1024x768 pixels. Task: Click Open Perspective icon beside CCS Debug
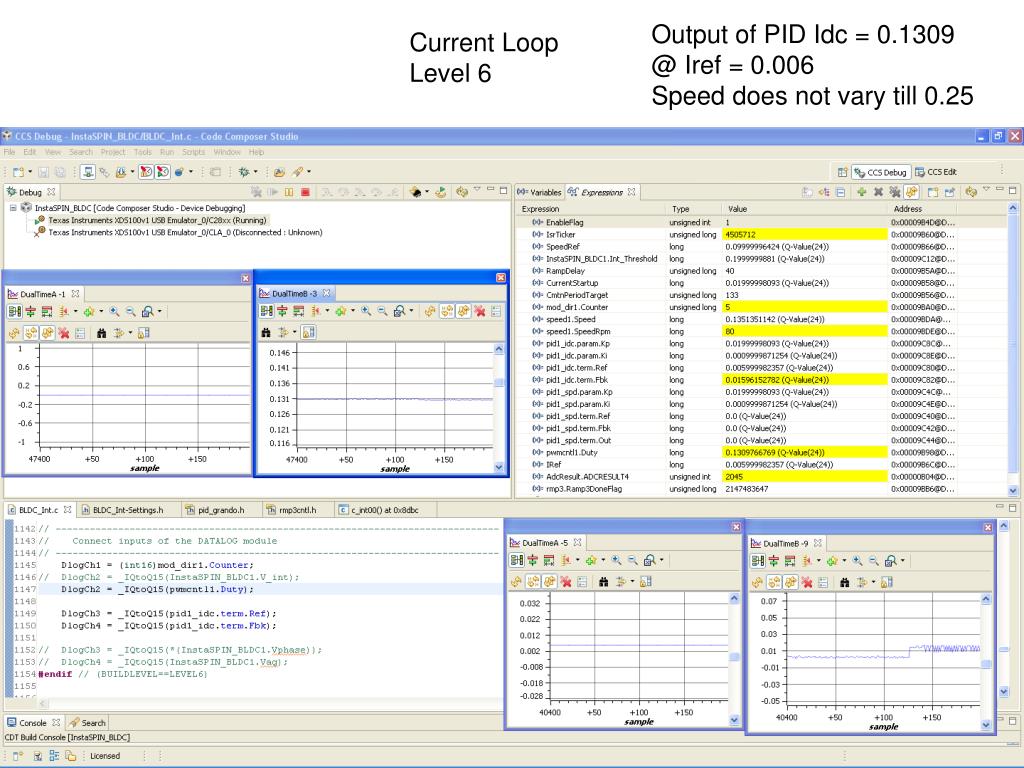point(842,172)
